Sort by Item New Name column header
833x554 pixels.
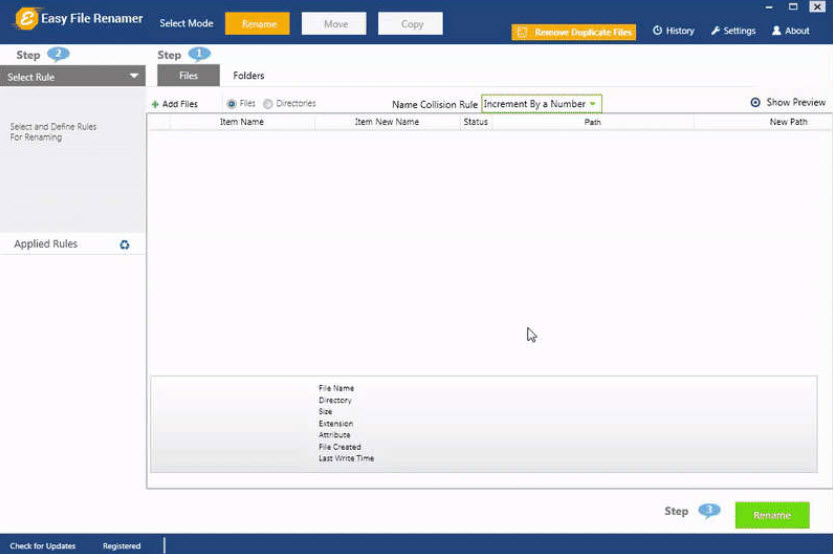[387, 122]
